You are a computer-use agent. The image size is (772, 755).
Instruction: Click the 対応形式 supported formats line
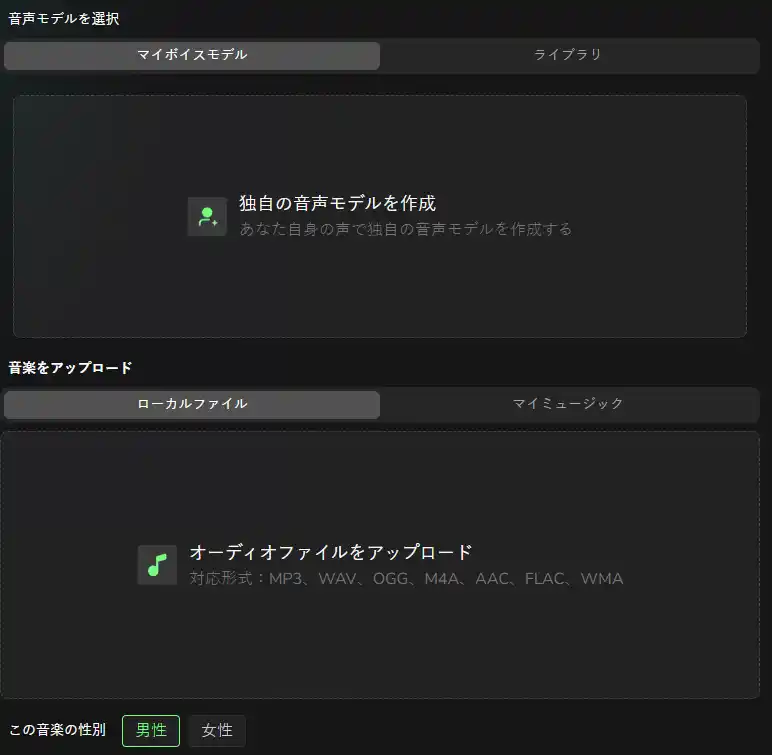coord(406,578)
